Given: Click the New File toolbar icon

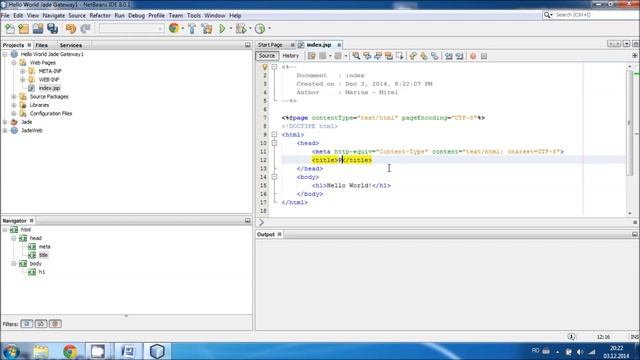Looking at the screenshot, I should 10,29.
